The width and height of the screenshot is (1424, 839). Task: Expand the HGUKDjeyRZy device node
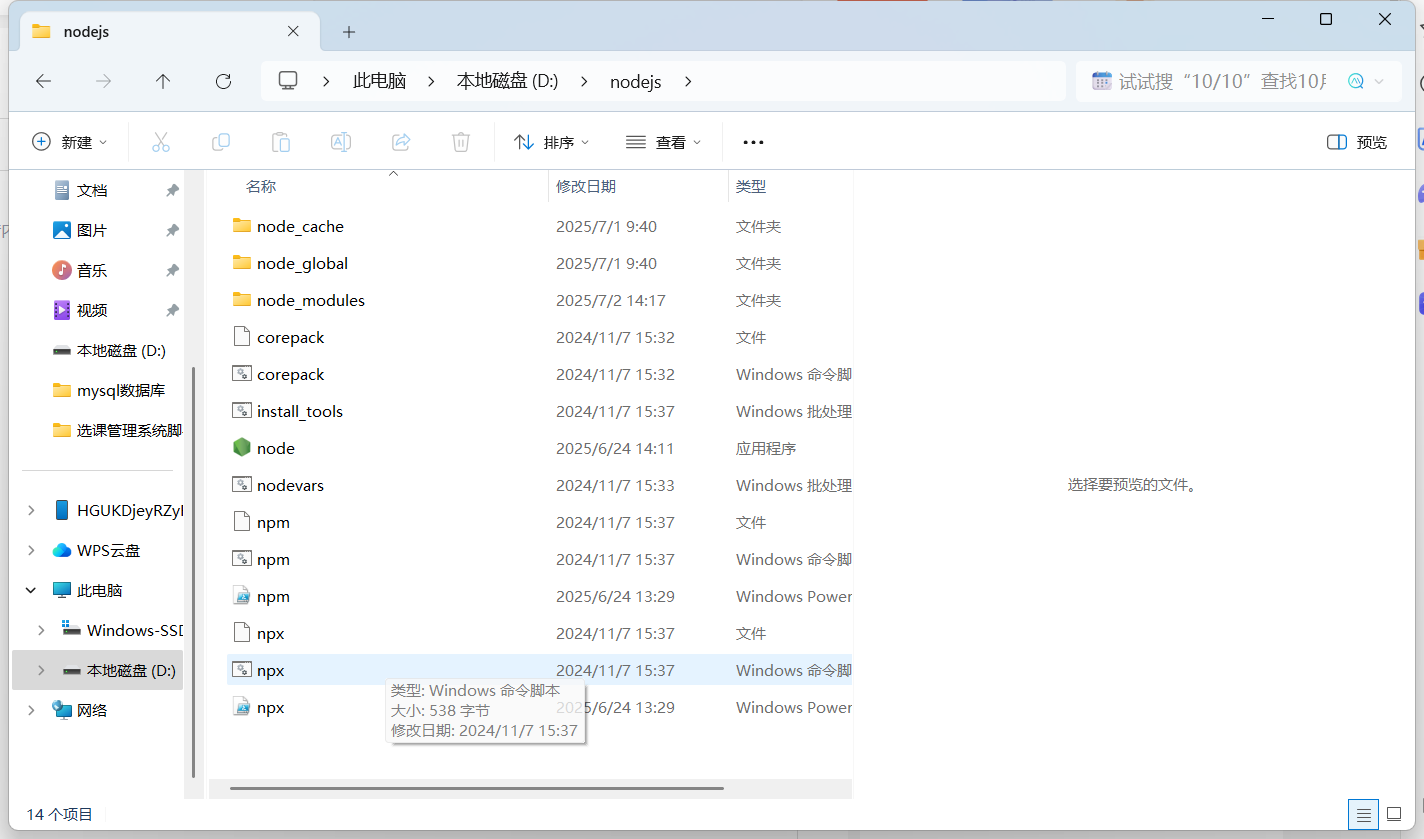(x=31, y=510)
